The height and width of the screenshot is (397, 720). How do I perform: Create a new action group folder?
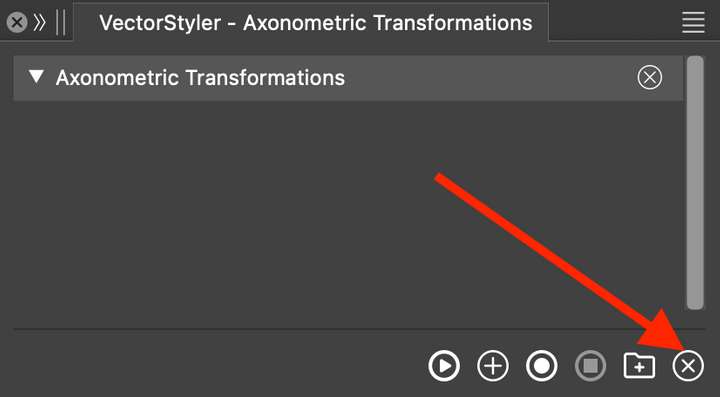(x=639, y=366)
